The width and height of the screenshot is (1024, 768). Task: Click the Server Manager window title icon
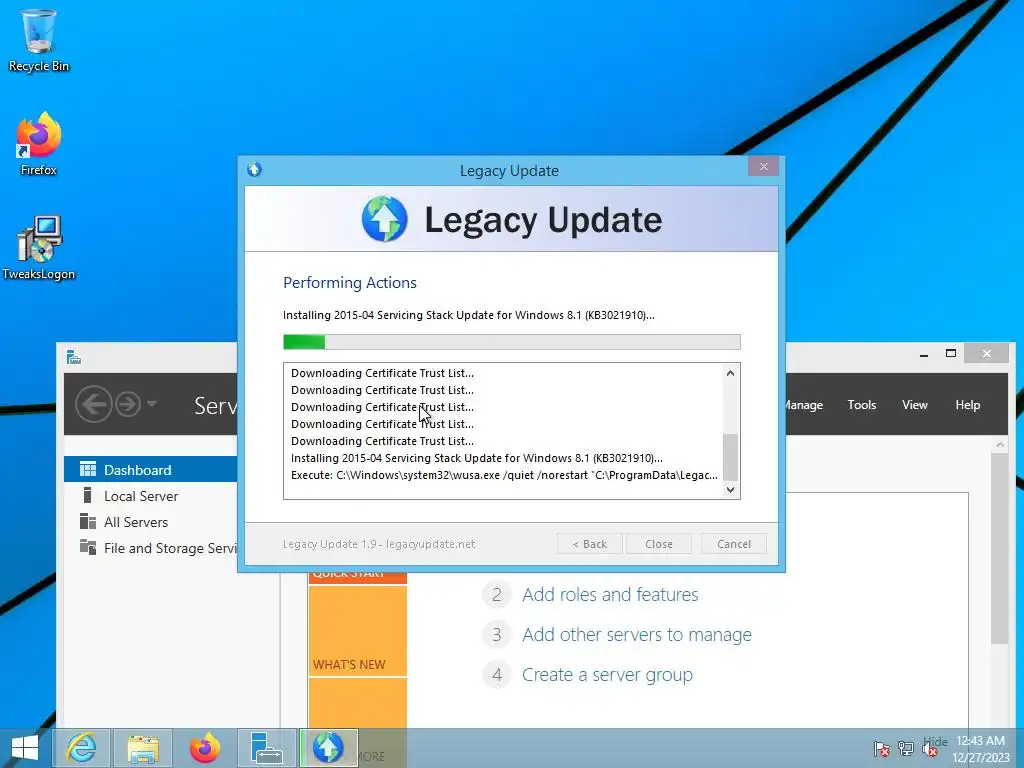74,357
